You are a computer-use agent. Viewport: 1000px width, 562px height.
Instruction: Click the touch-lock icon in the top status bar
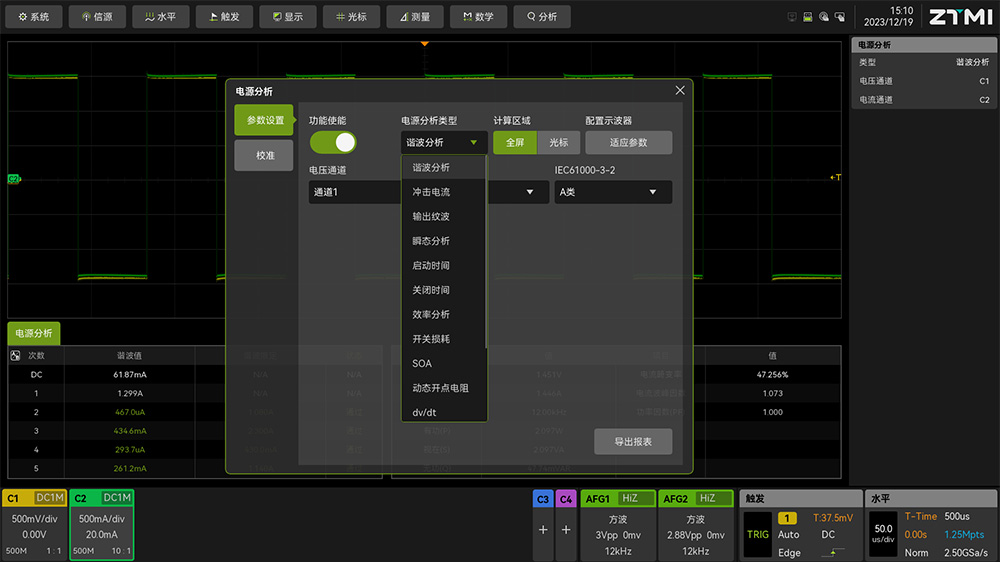coord(824,17)
